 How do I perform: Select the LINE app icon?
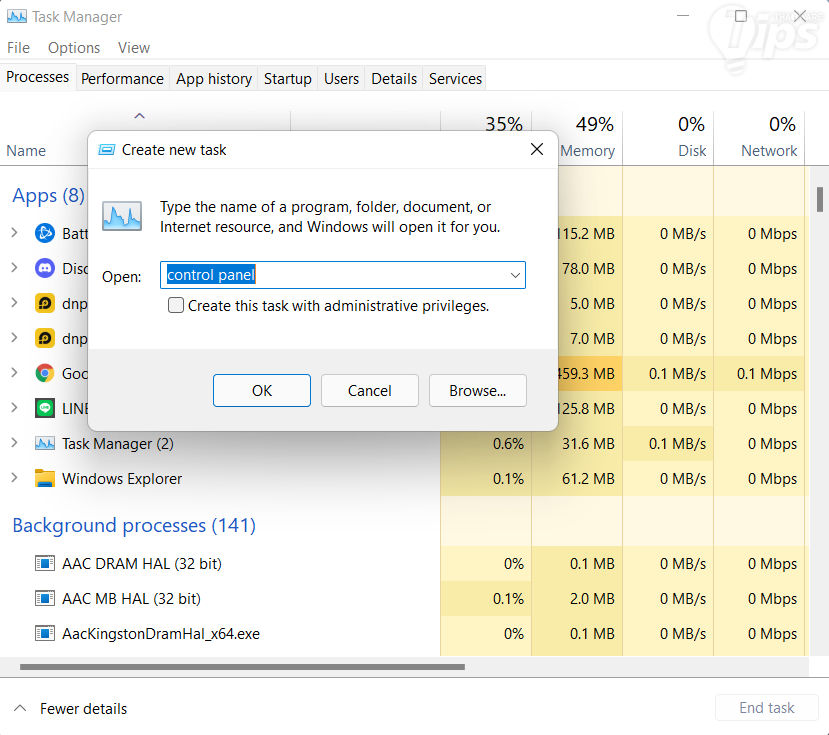[44, 408]
